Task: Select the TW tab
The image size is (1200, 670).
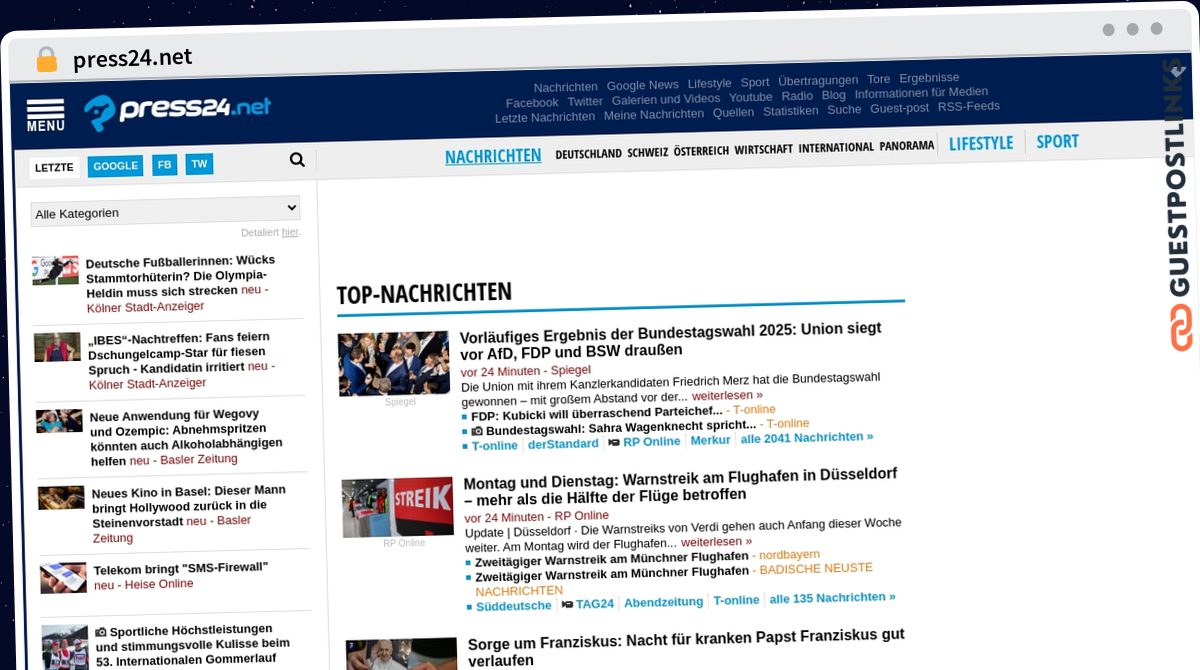Action: point(199,164)
